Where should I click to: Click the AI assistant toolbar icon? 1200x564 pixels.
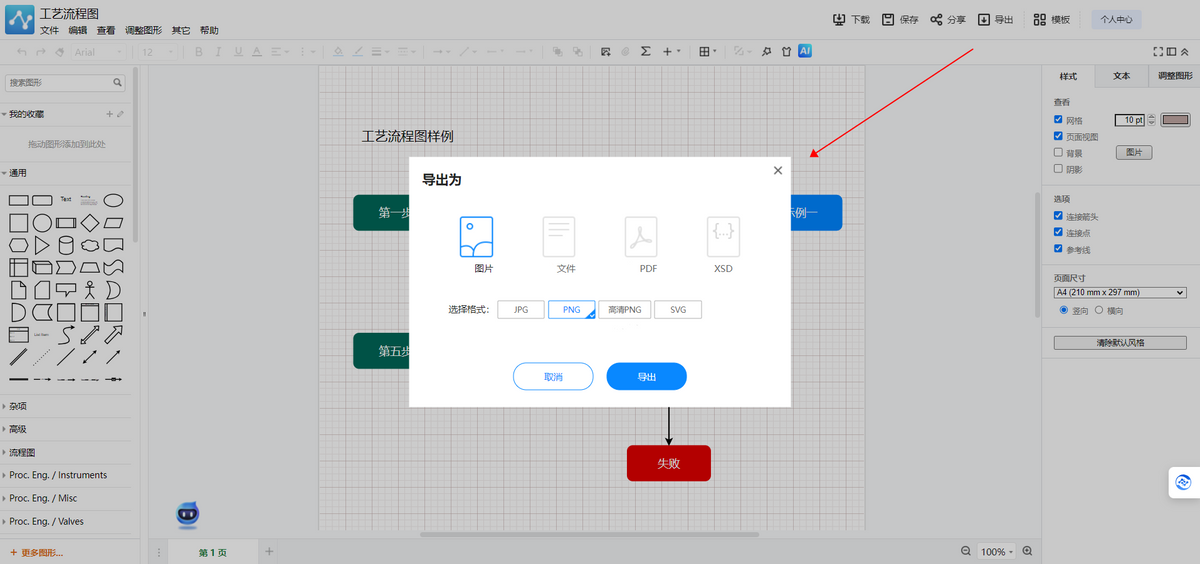[805, 50]
